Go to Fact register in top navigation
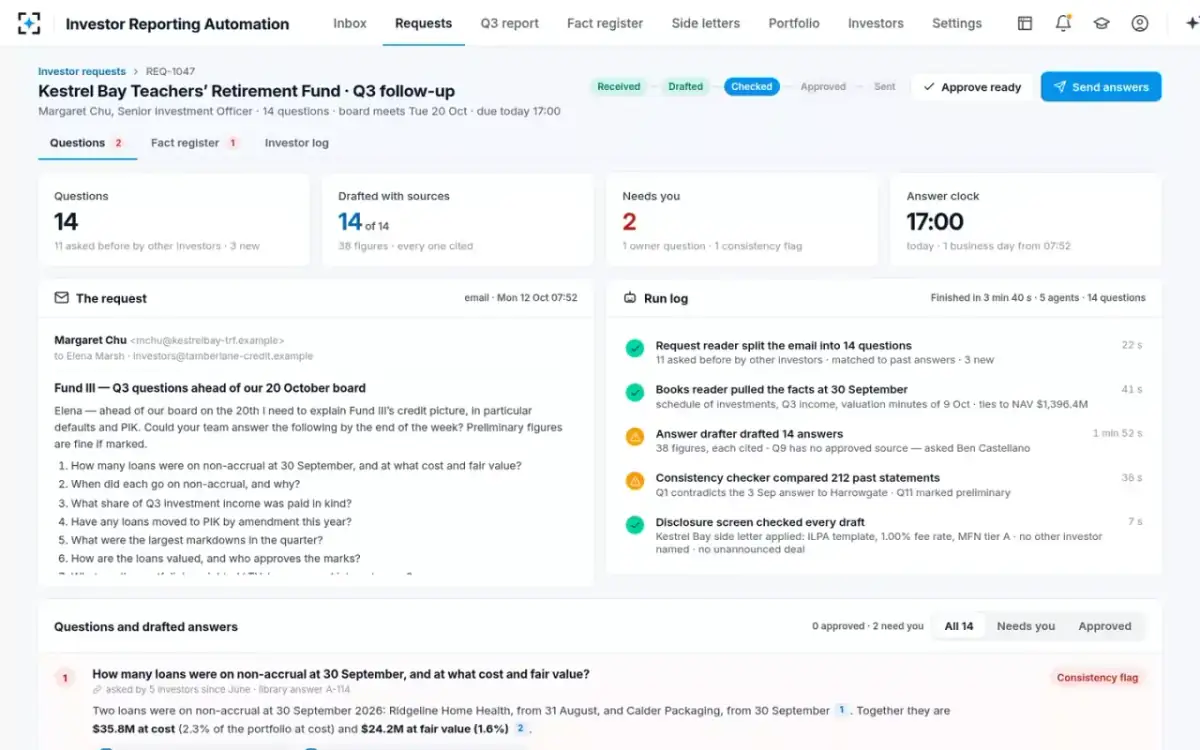Screen dimensions: 1200x750 (605, 23)
